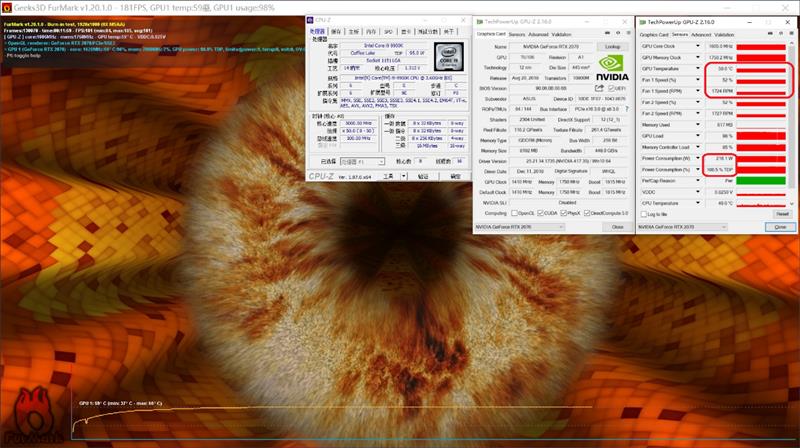800x448 pixels.
Task: Open the GPU Core Clock sensor dropdown arrow
Action: (x=698, y=46)
